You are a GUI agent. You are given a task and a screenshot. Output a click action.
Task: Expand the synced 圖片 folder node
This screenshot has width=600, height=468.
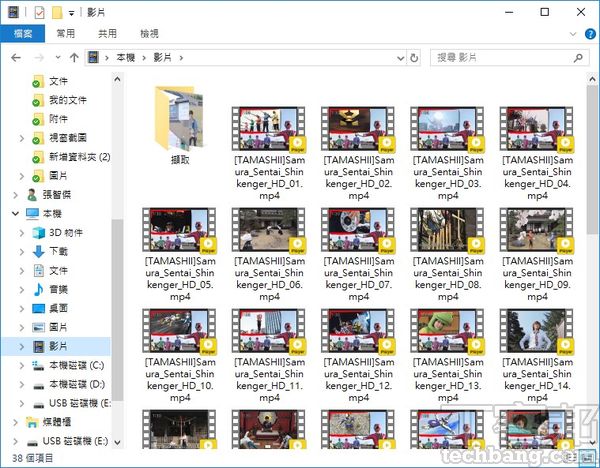point(22,176)
